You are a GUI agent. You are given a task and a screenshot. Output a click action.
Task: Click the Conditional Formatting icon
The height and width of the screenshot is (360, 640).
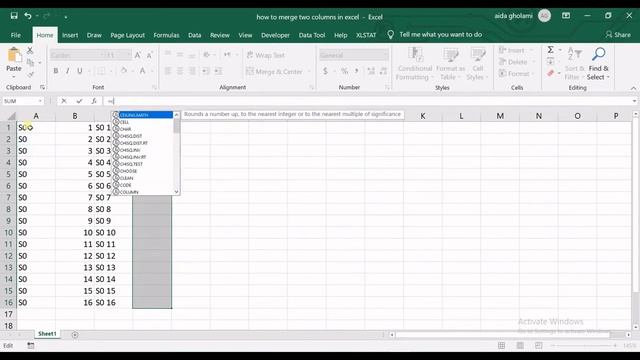tap(415, 54)
